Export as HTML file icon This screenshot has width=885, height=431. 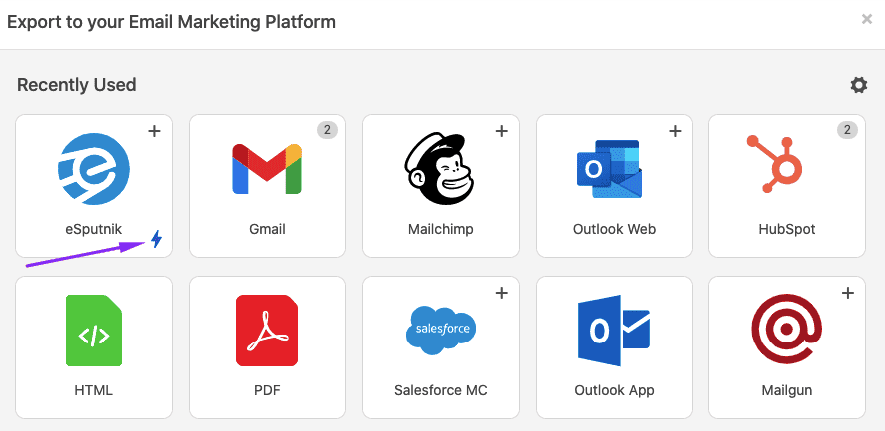pos(94,331)
